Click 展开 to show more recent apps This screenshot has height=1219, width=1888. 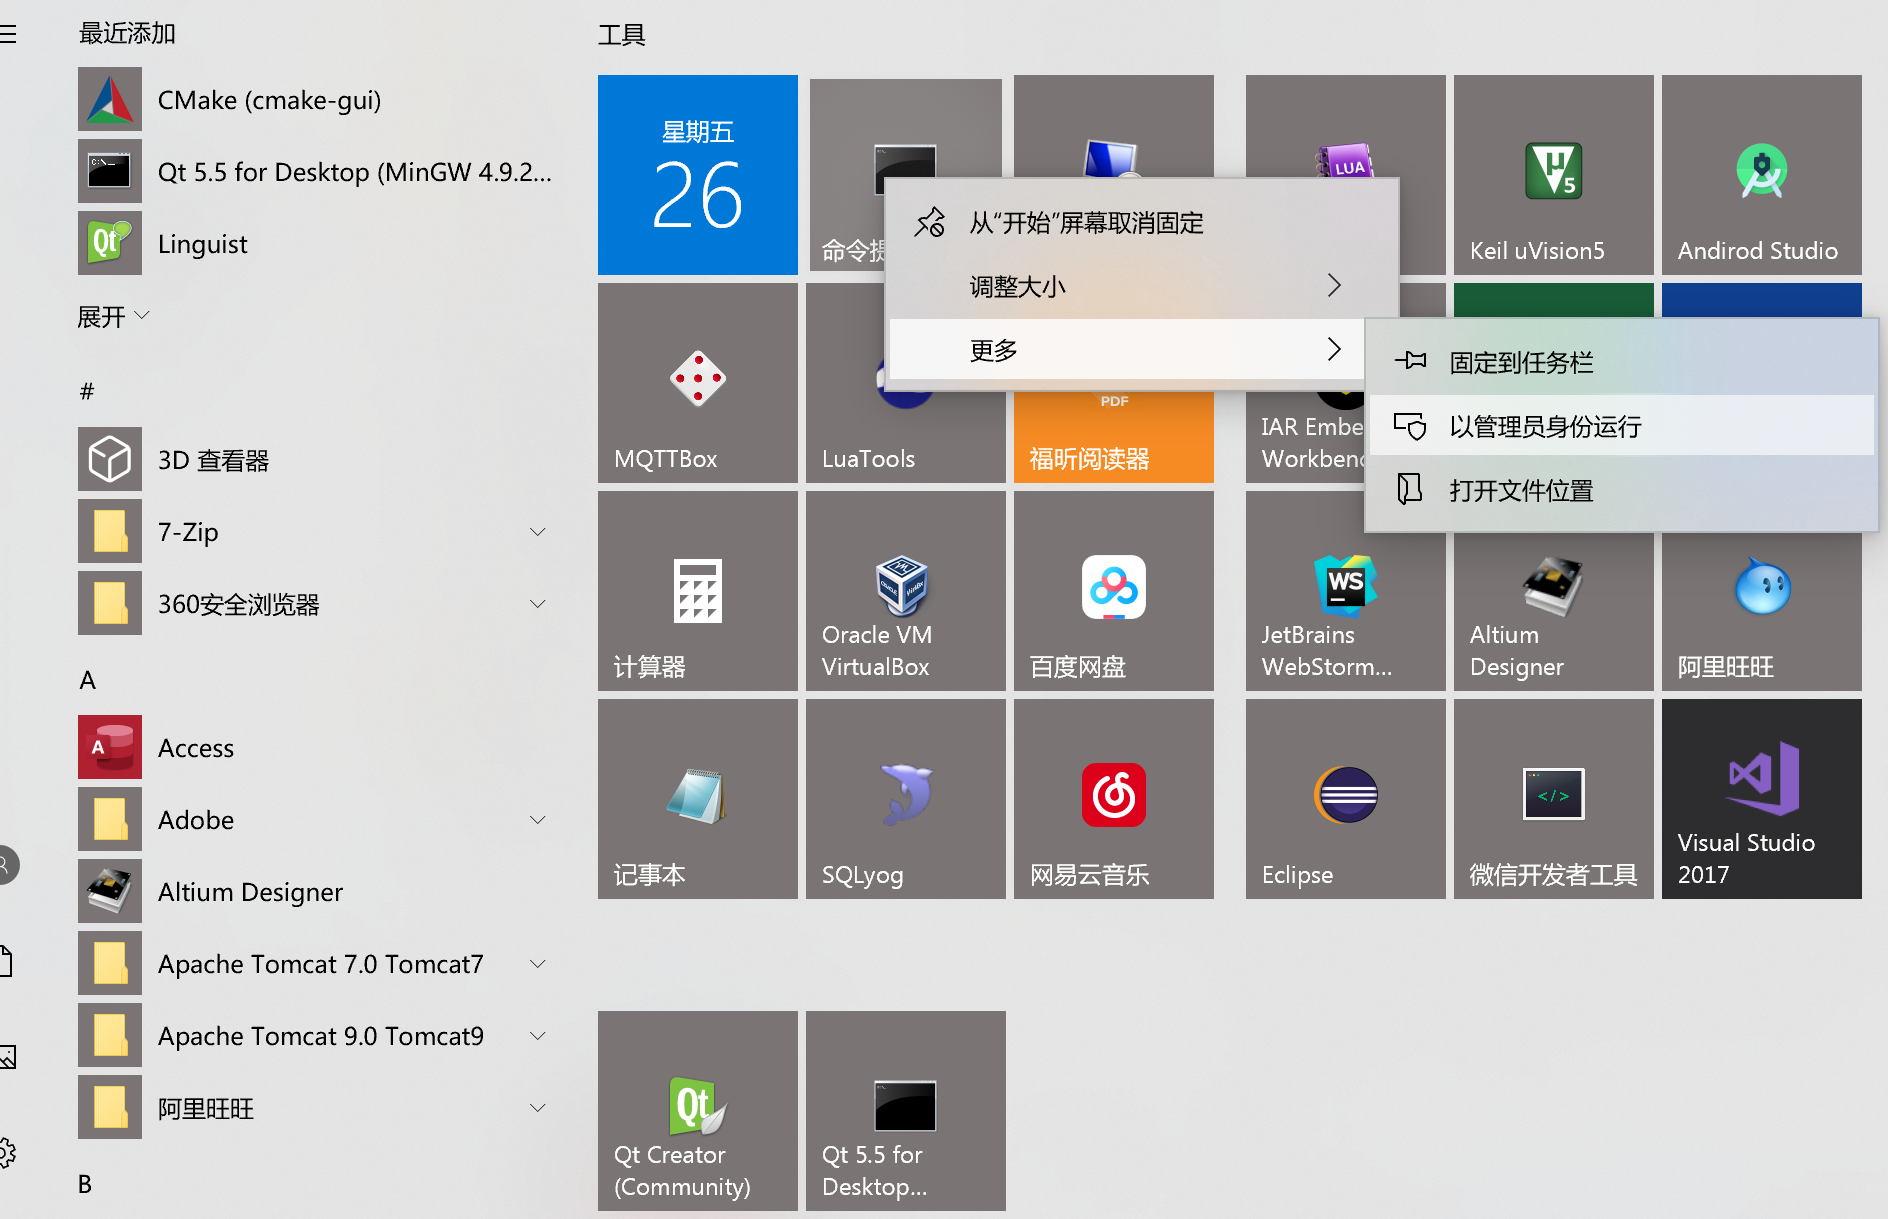click(113, 317)
